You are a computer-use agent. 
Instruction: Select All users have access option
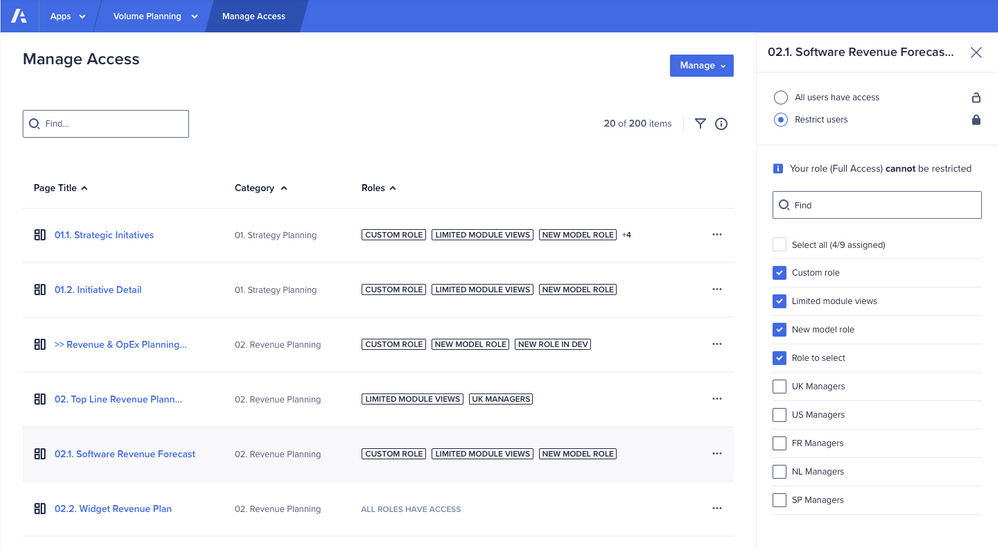781,98
